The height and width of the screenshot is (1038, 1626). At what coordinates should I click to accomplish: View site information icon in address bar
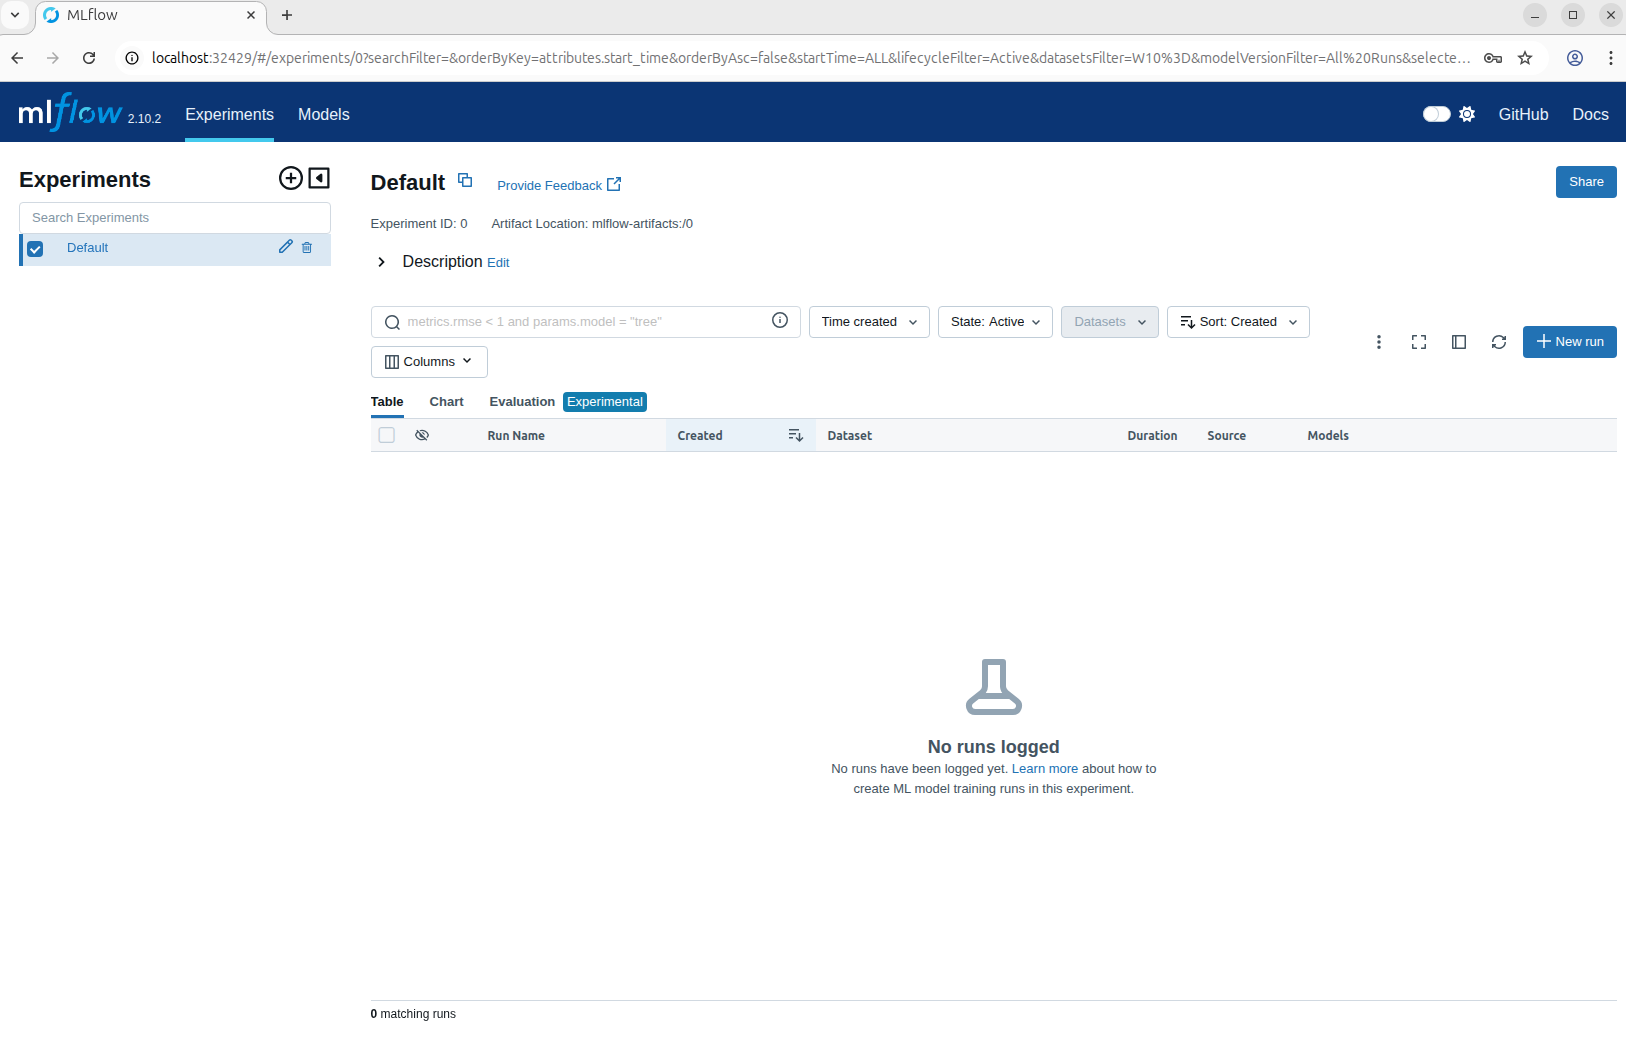132,58
